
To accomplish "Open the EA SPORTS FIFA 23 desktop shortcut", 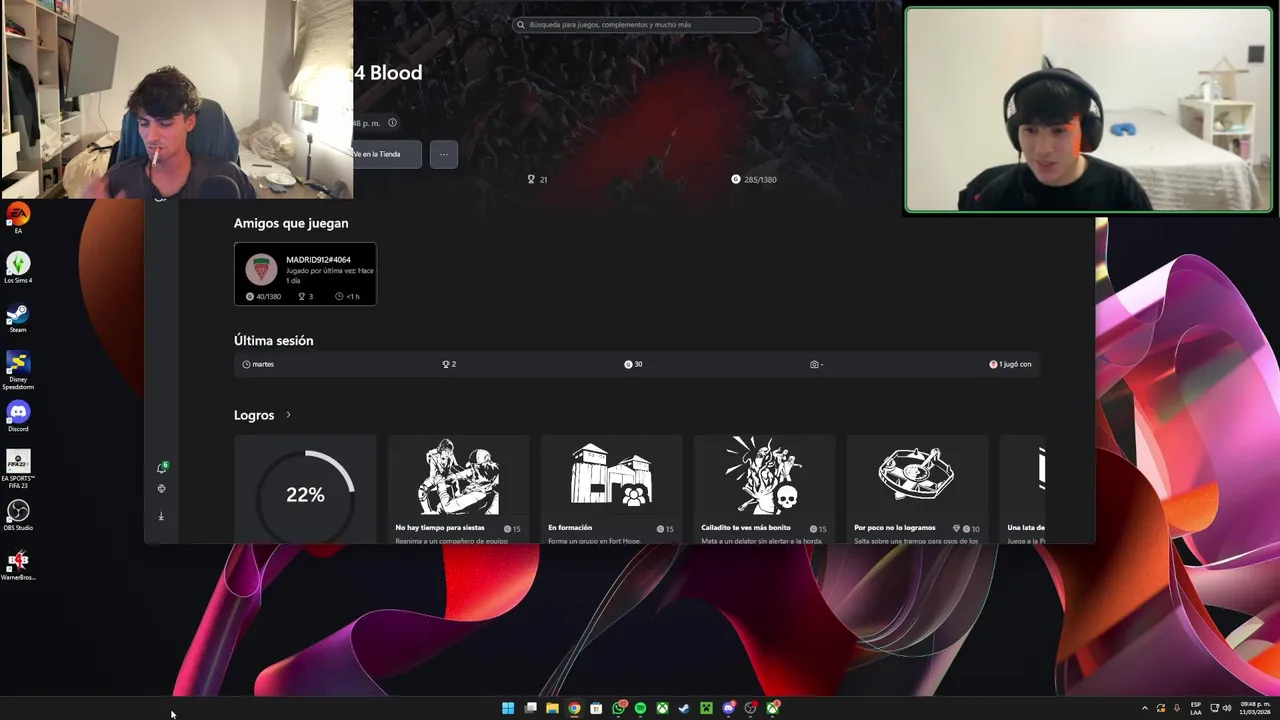I will tap(18, 468).
